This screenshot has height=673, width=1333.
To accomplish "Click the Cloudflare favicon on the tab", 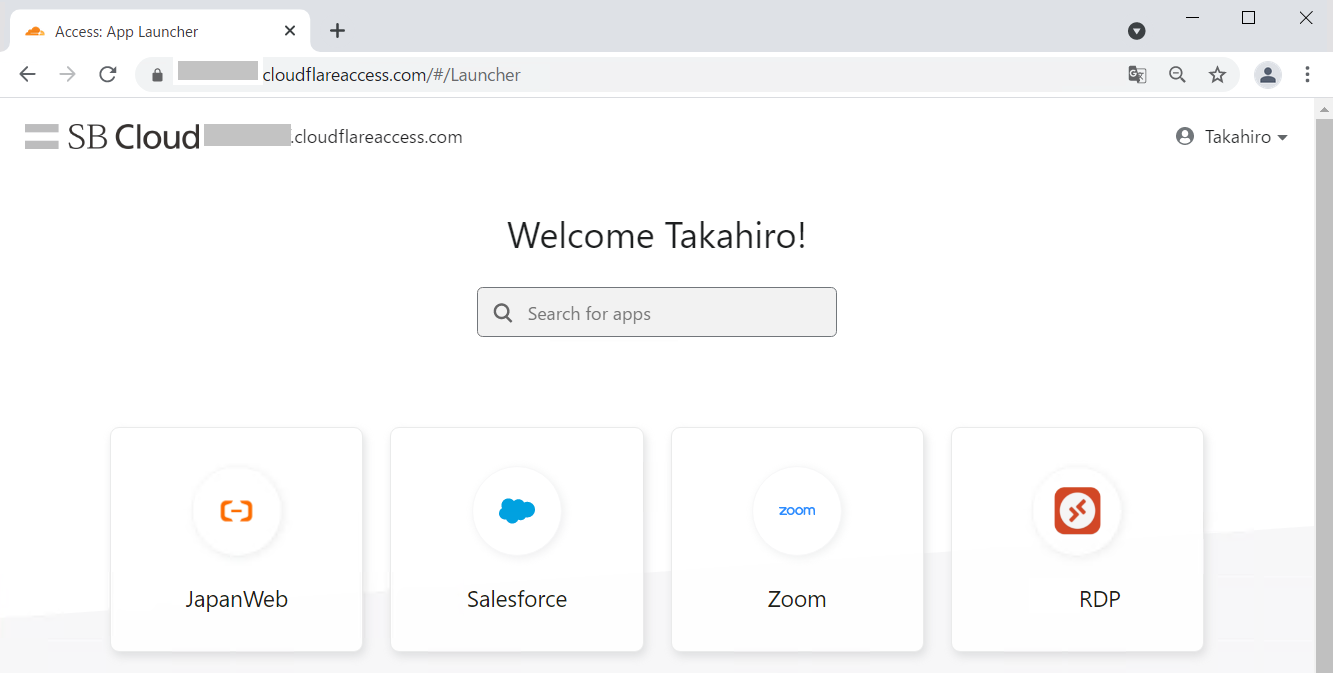I will point(34,31).
